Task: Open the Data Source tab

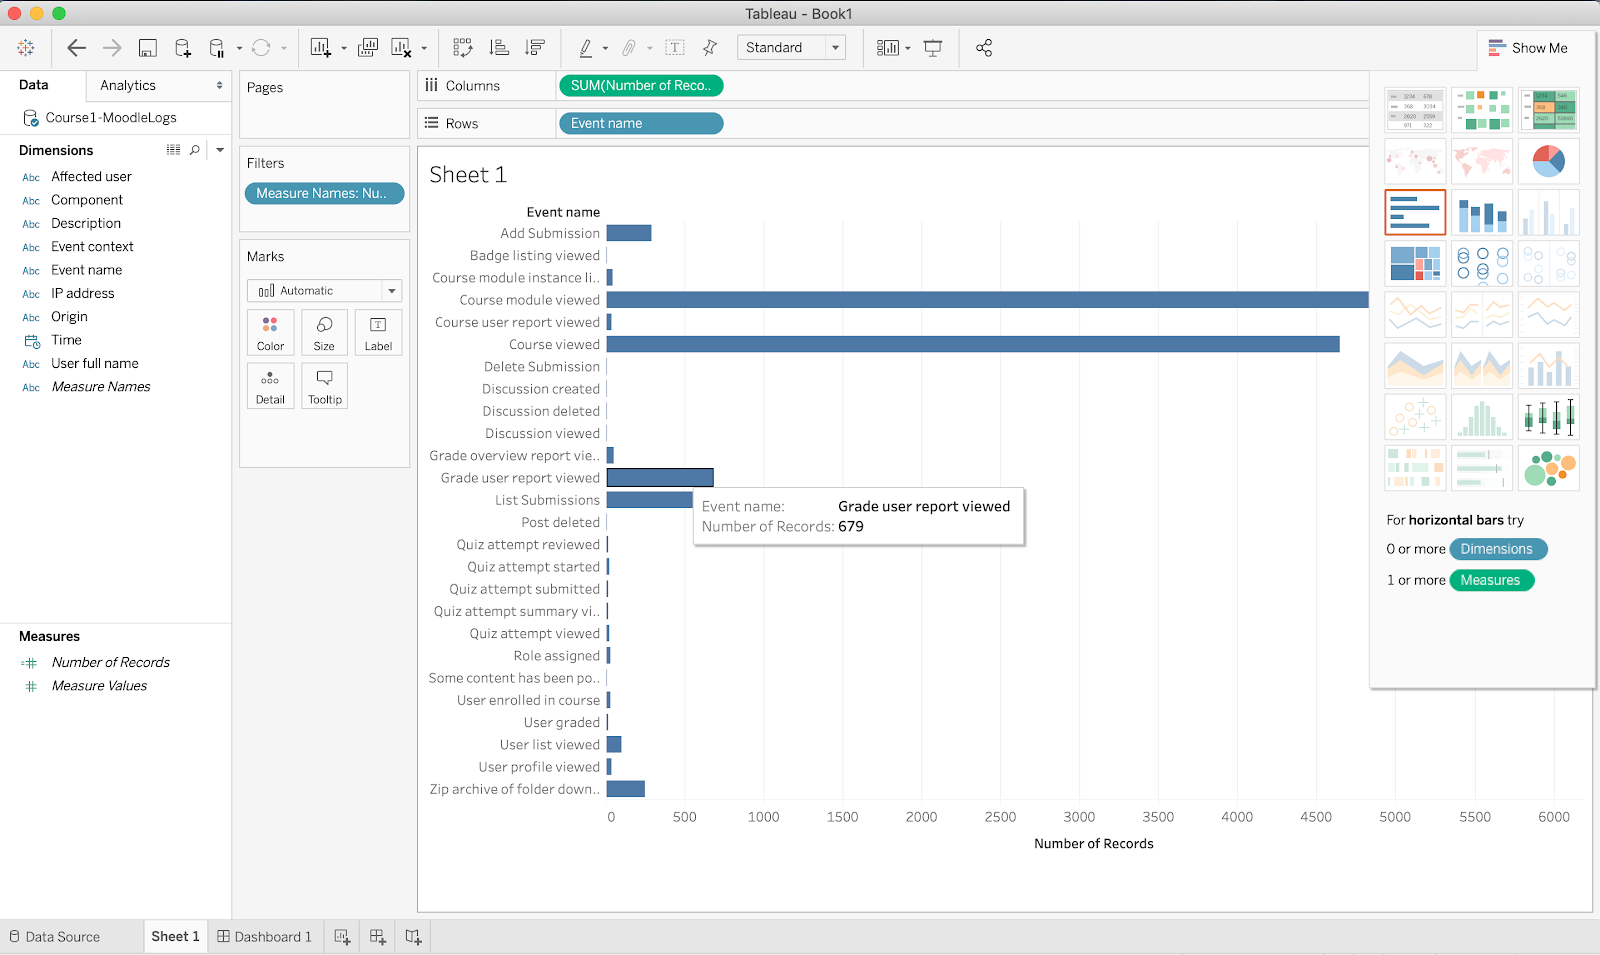Action: coord(56,937)
